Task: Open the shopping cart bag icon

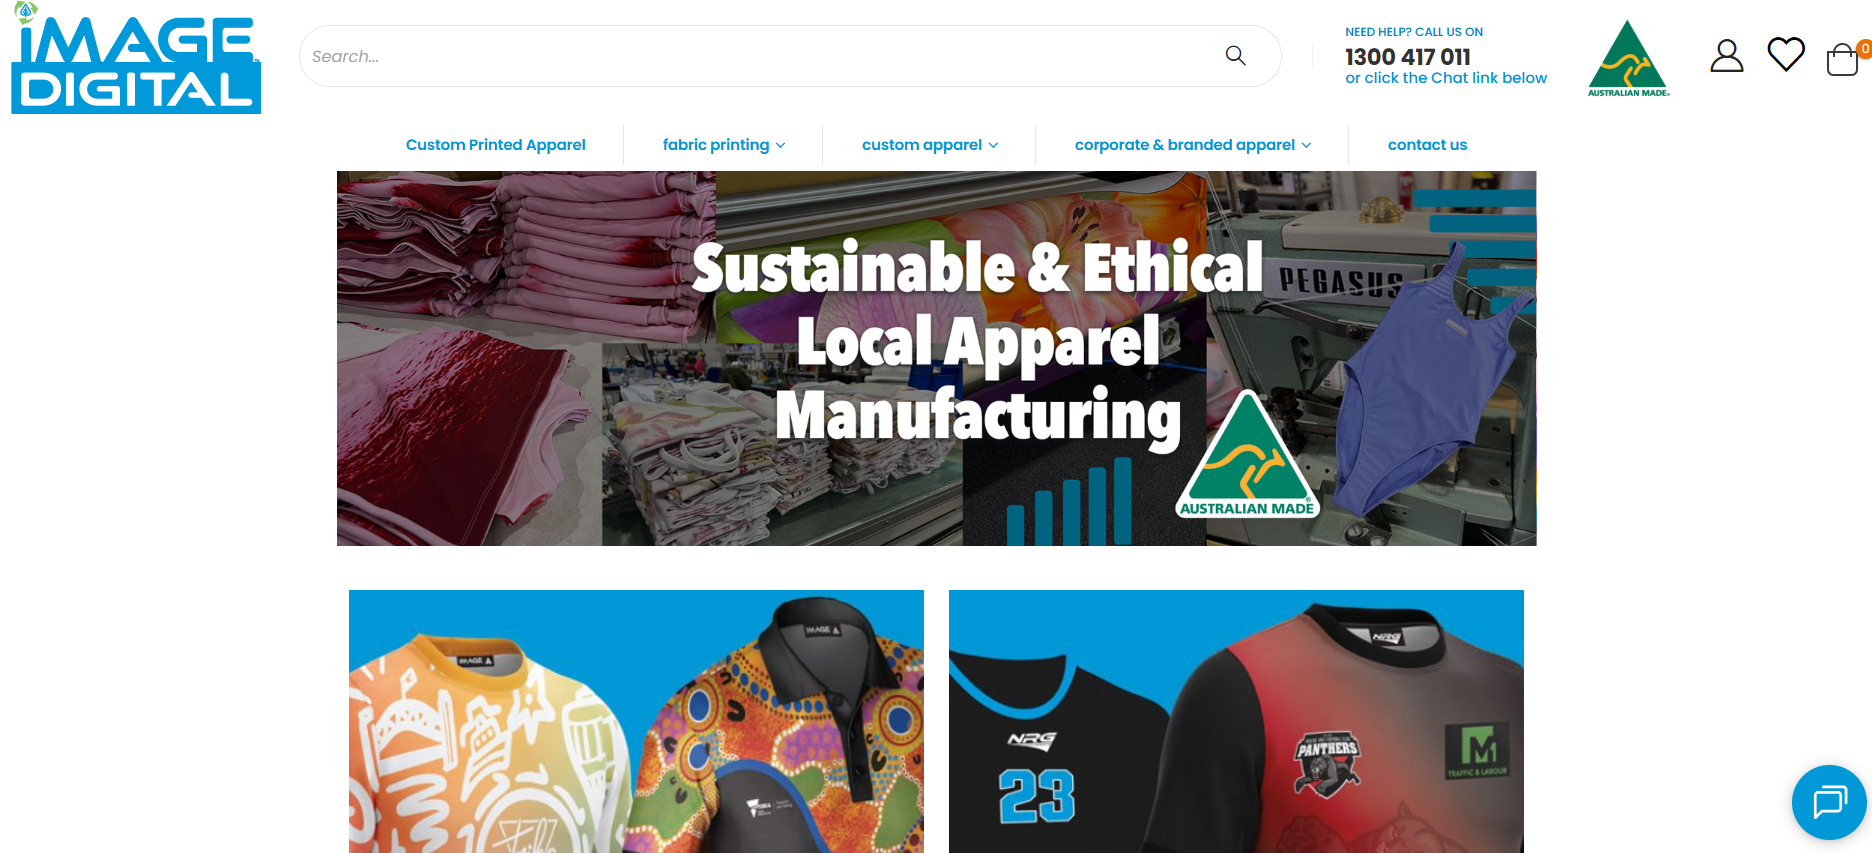Action: tap(1842, 60)
